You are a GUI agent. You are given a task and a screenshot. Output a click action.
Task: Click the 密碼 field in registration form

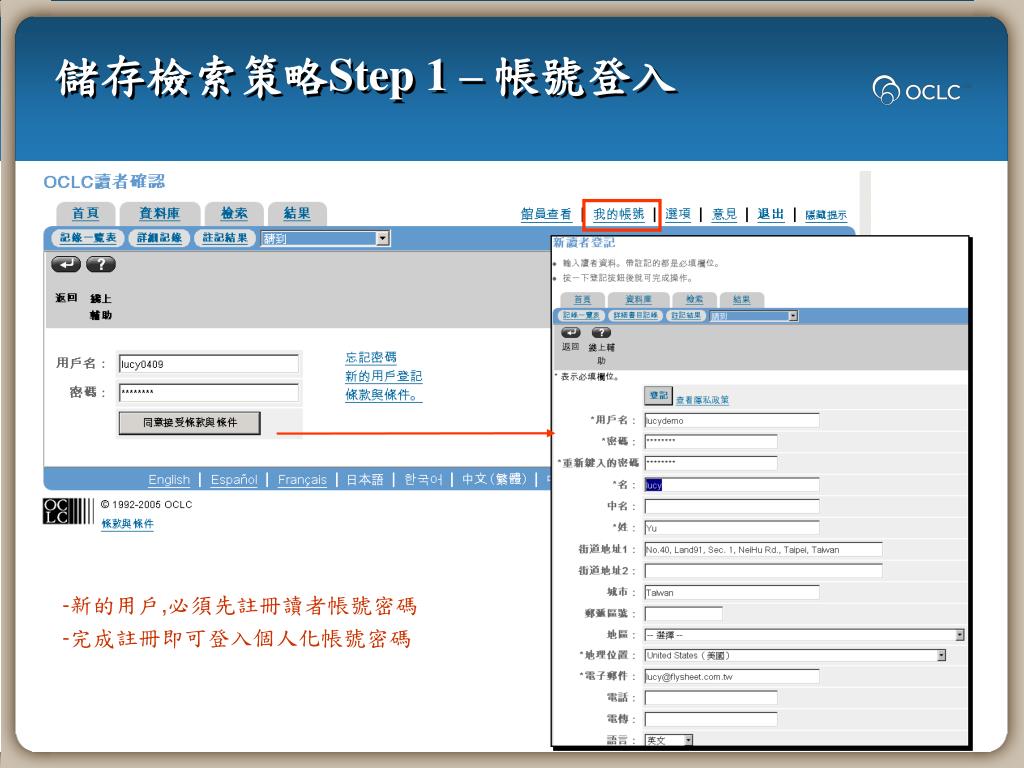coord(711,441)
